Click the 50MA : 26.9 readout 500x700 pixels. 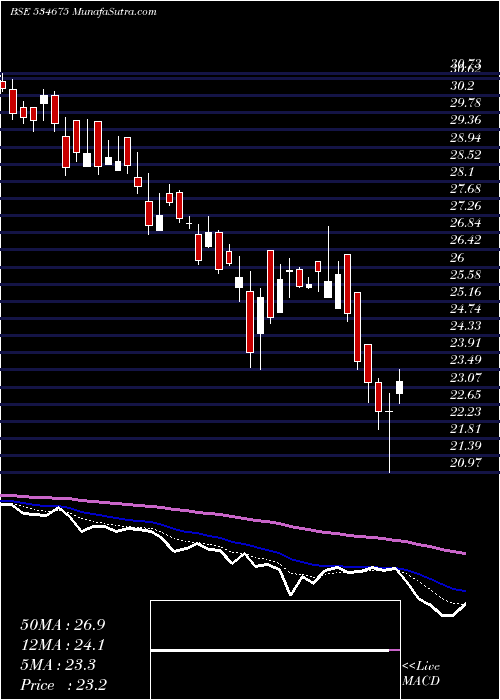pos(62,625)
